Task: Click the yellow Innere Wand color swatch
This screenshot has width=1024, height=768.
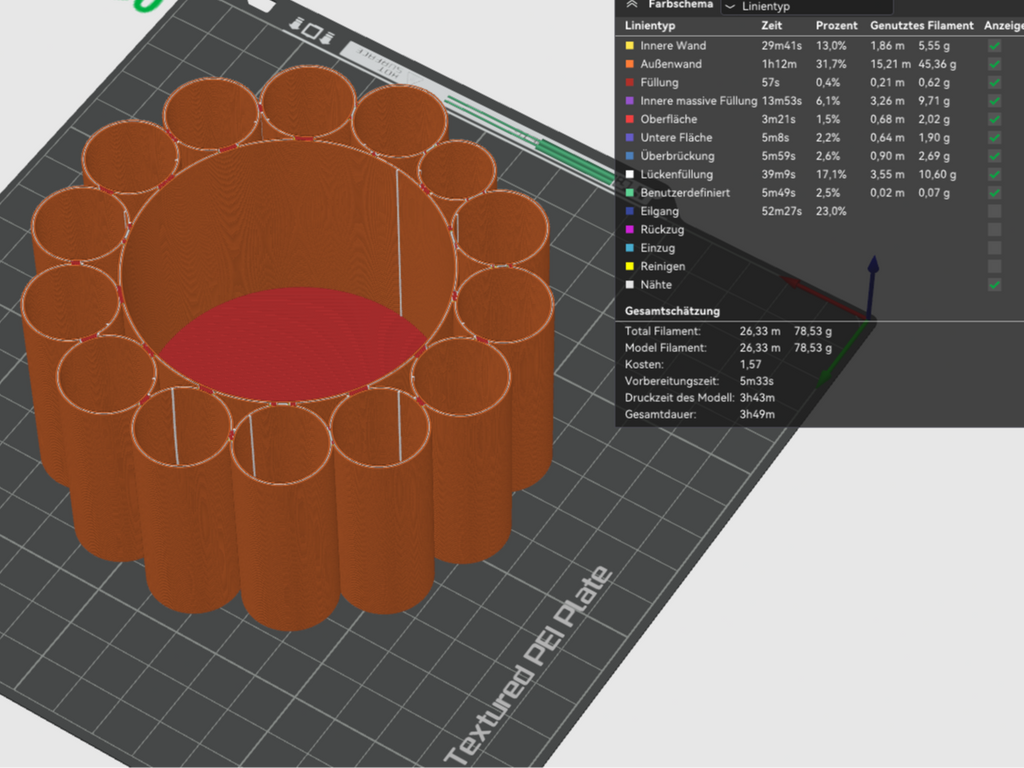Action: pos(630,46)
